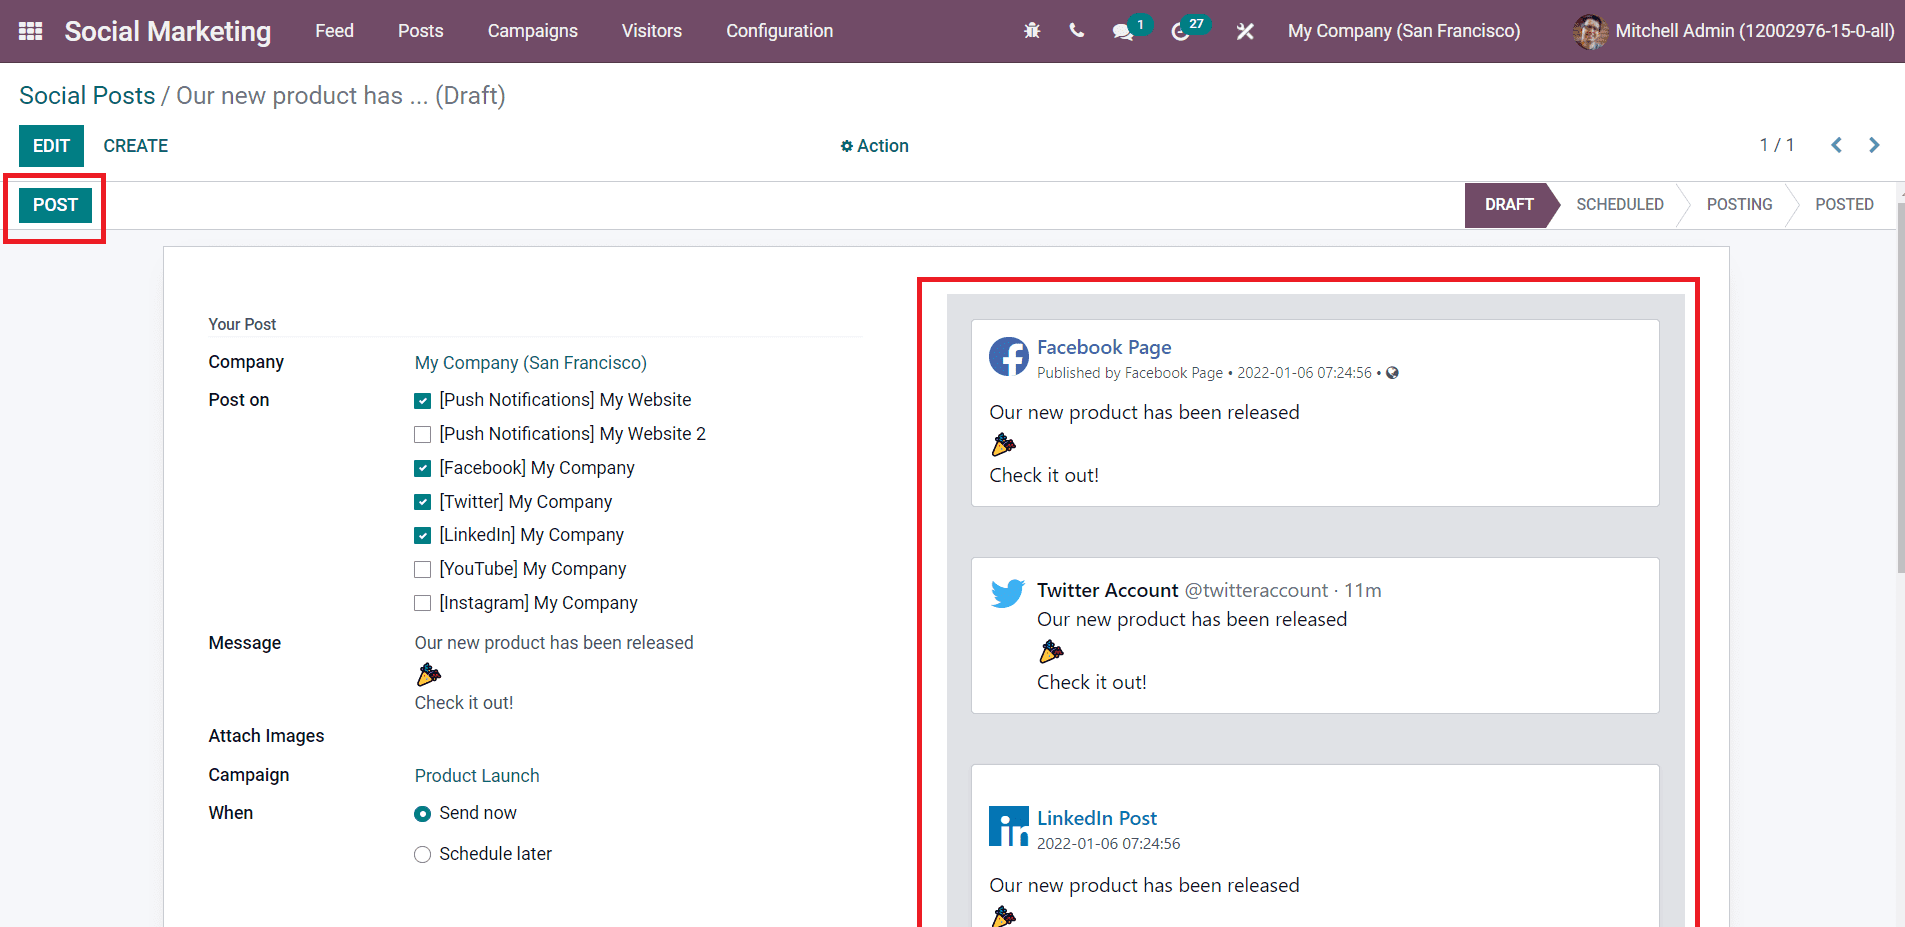
Task: Open the phone dialer icon
Action: (1077, 30)
